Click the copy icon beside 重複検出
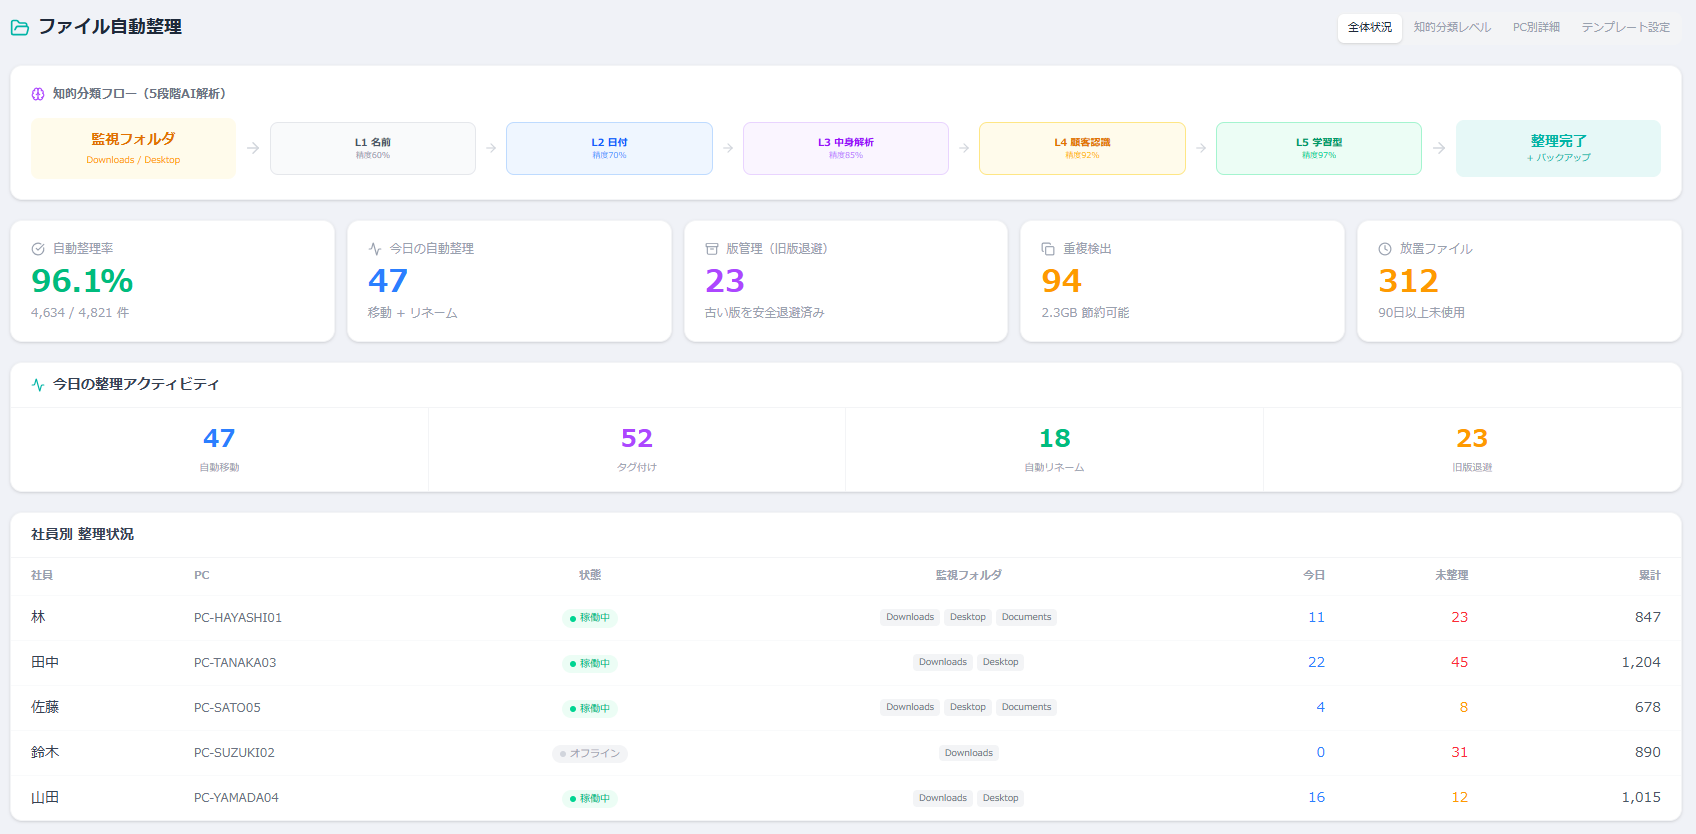This screenshot has width=1696, height=834. (x=1048, y=249)
